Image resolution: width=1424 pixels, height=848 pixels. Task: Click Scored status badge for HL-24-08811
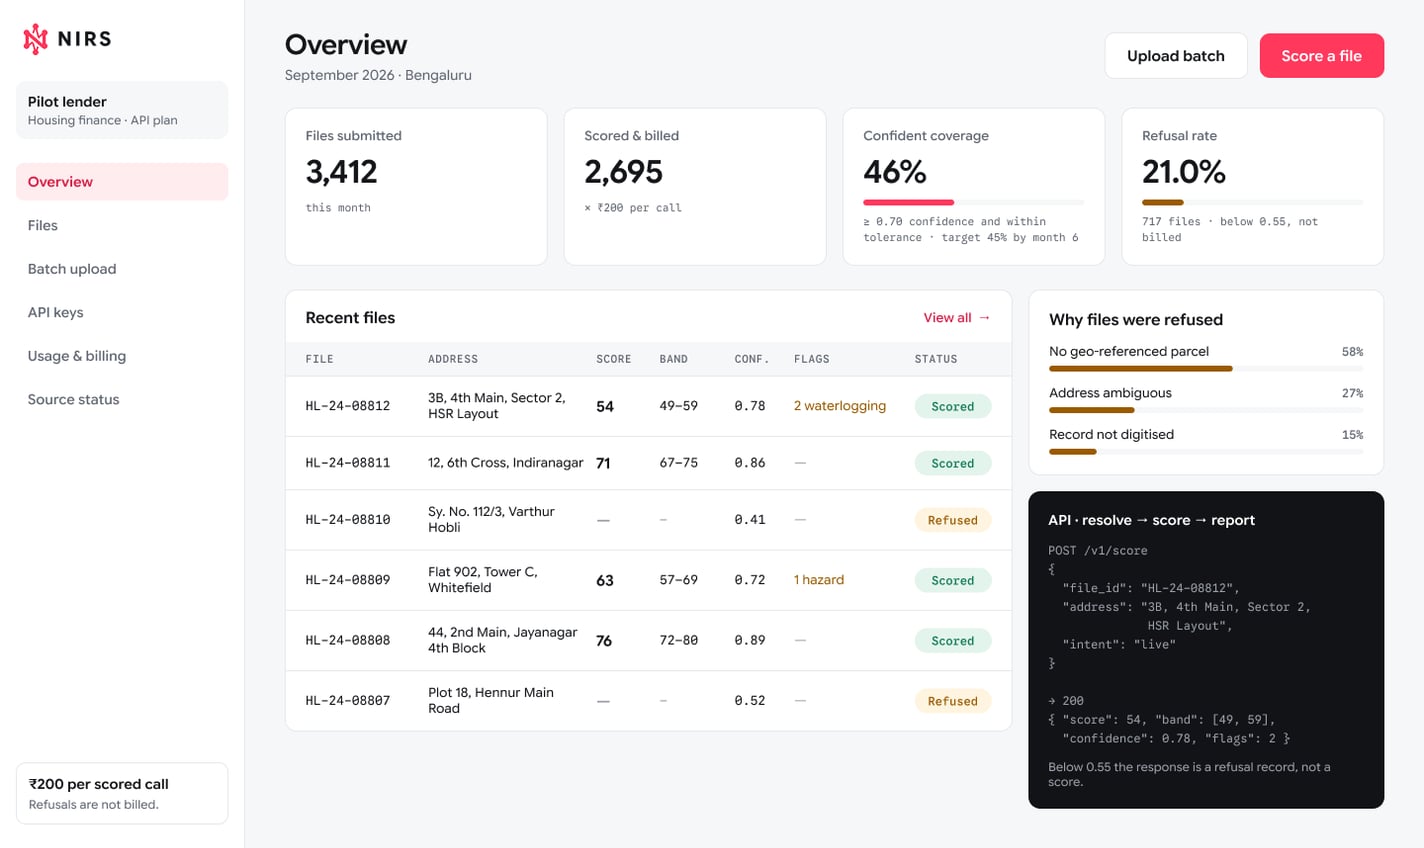coord(953,463)
